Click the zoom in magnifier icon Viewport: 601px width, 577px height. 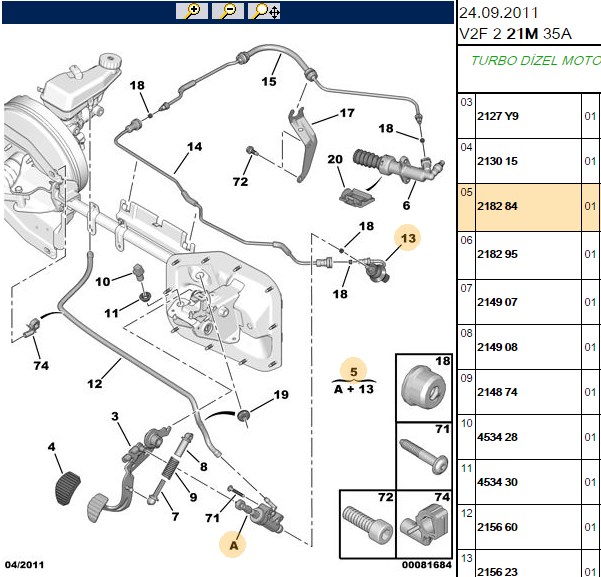point(192,11)
